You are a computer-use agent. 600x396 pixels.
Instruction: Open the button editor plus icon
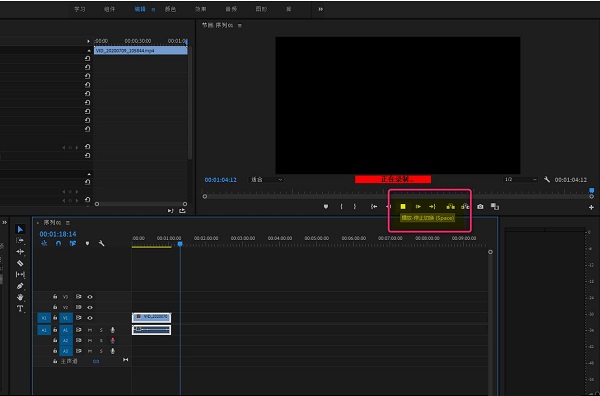[x=591, y=207]
